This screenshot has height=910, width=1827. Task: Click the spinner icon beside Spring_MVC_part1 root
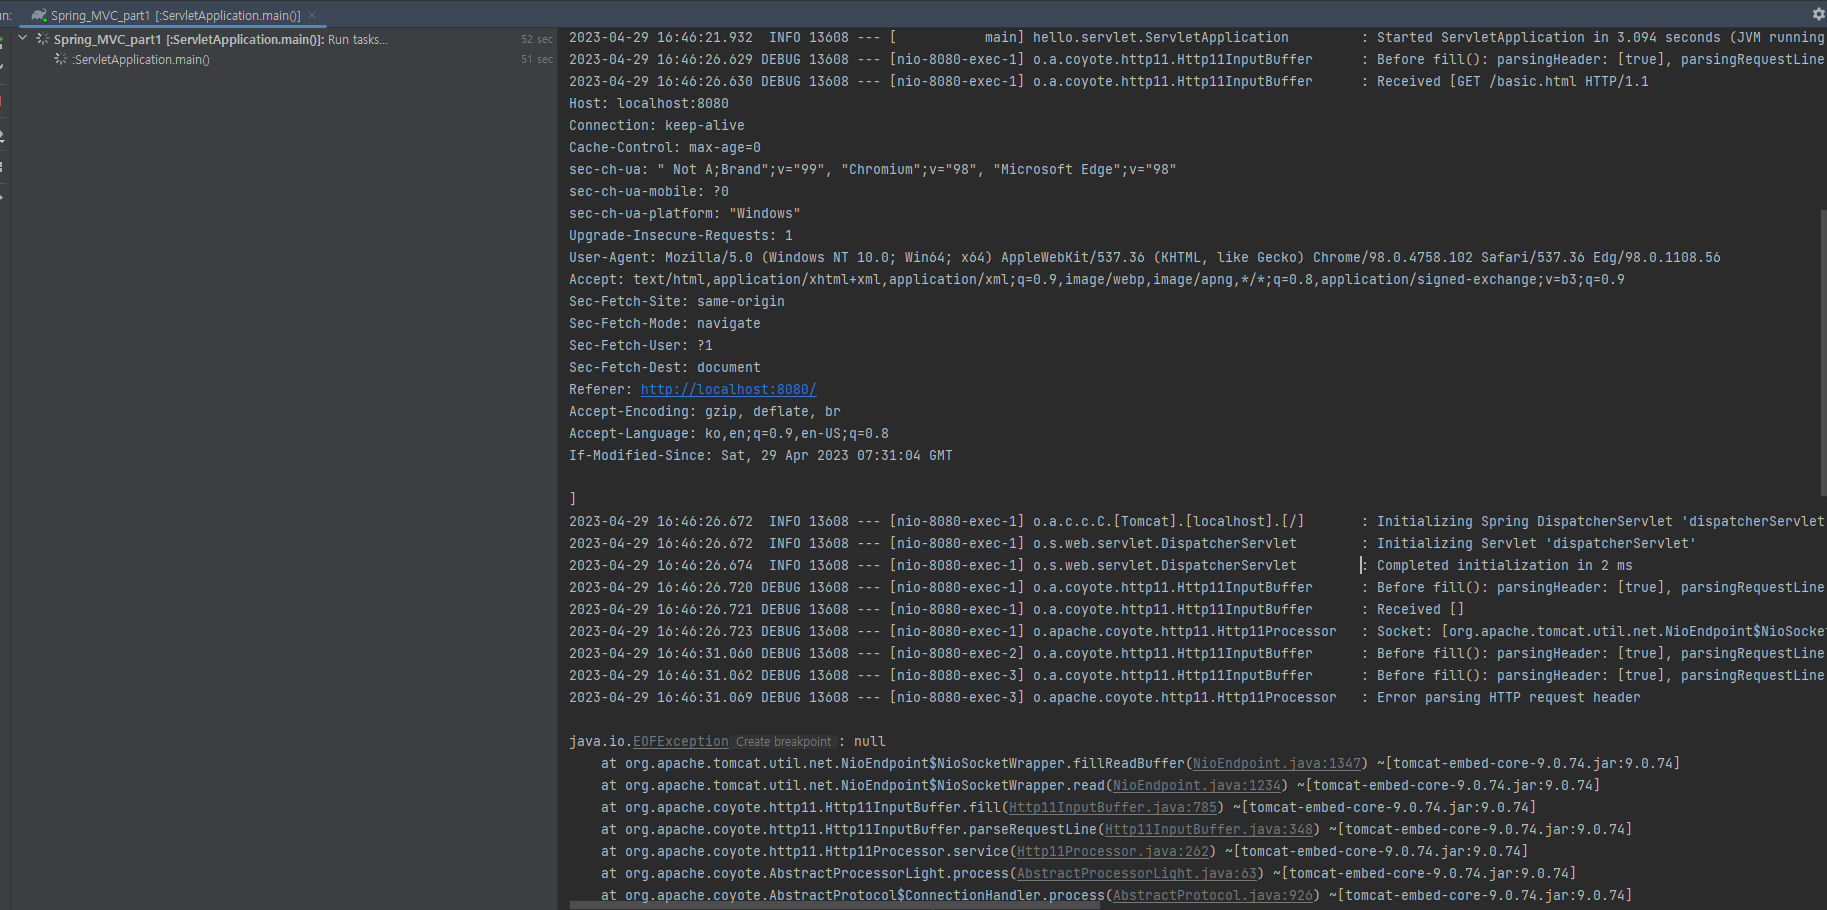[x=42, y=39]
